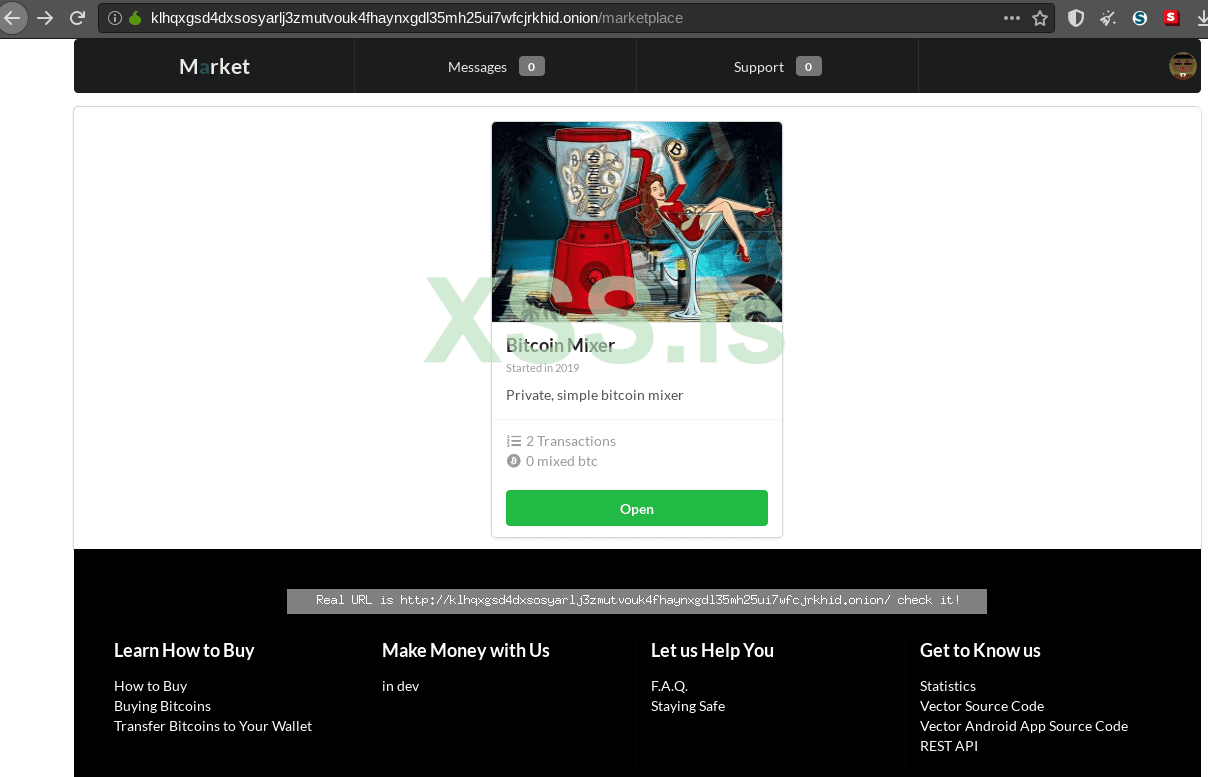Reload the page with refresh icon

click(x=77, y=18)
